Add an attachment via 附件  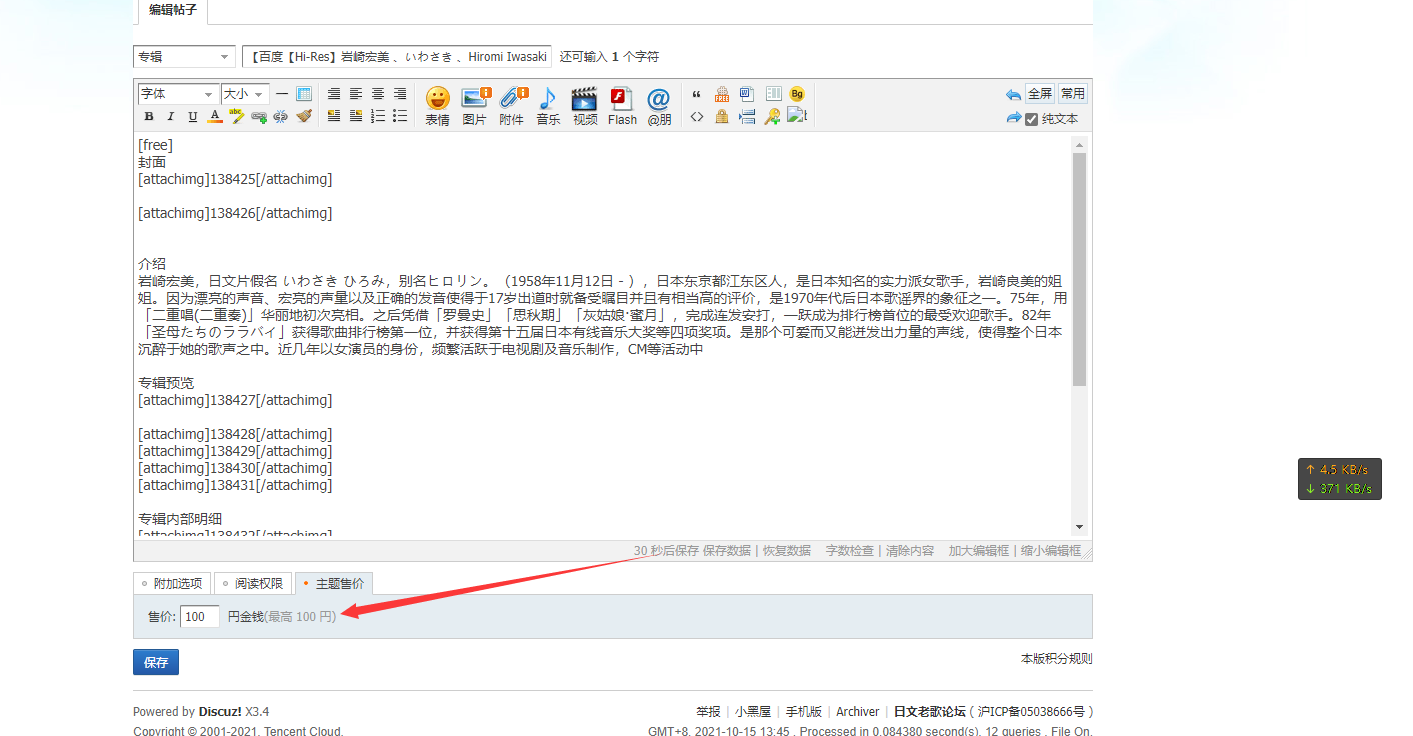click(512, 106)
